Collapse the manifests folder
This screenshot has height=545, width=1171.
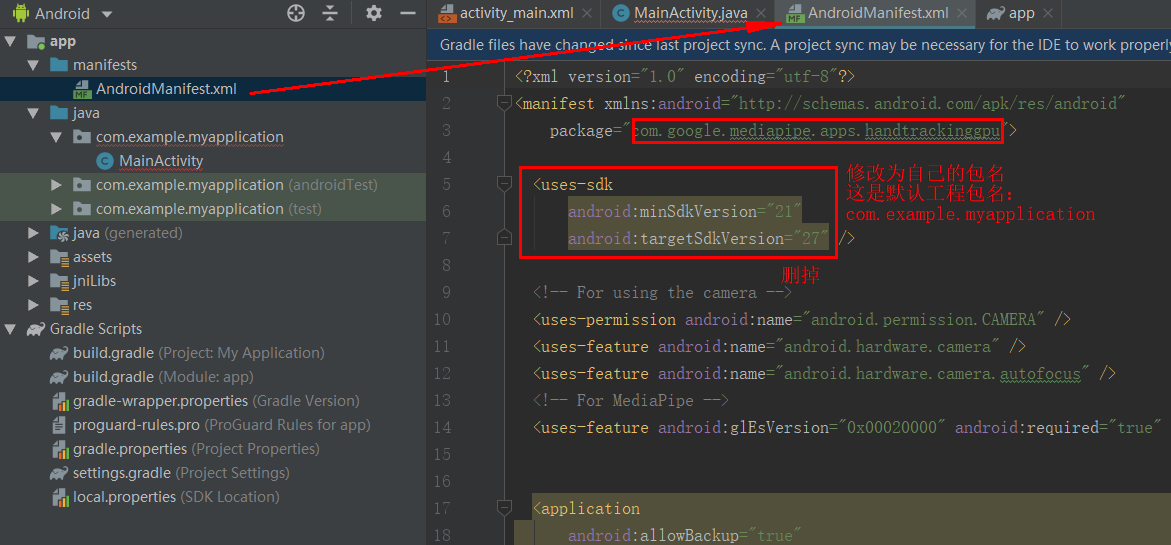[x=33, y=66]
